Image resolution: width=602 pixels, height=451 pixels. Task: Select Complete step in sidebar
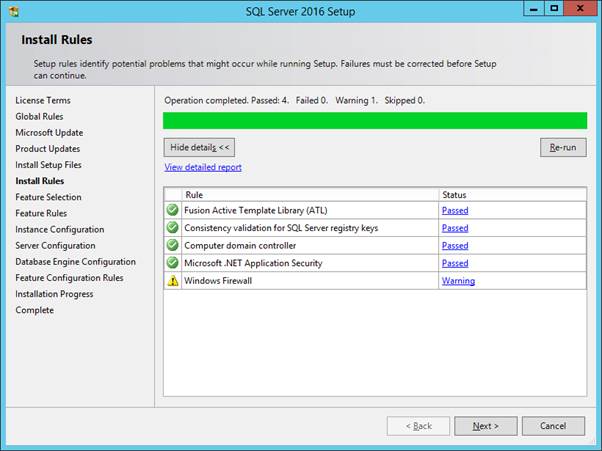35,310
